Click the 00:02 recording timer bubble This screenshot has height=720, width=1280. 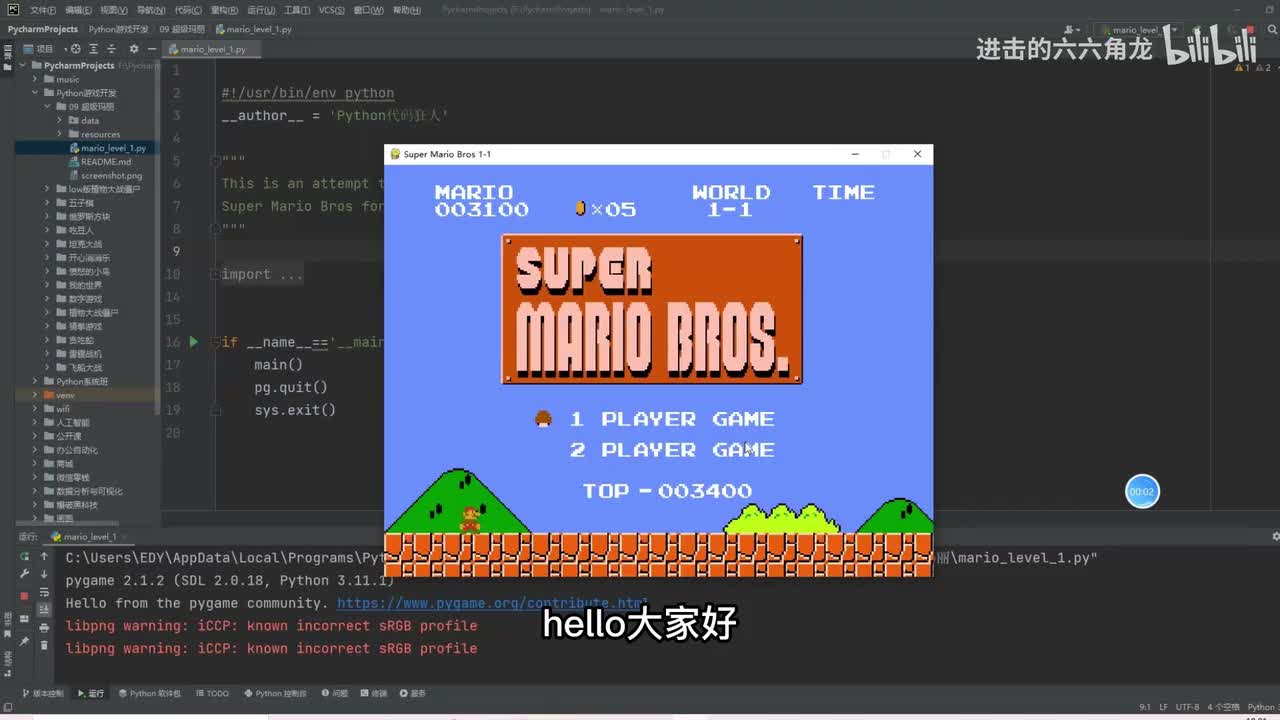tap(1142, 492)
